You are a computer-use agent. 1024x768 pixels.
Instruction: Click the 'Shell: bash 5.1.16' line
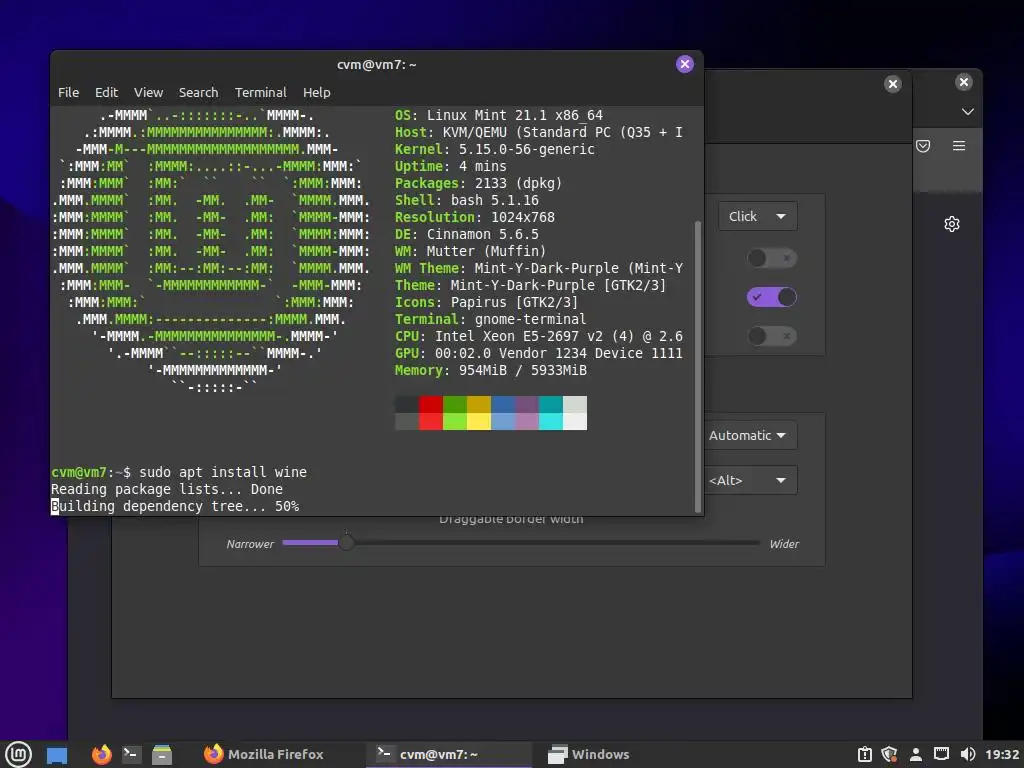(466, 200)
